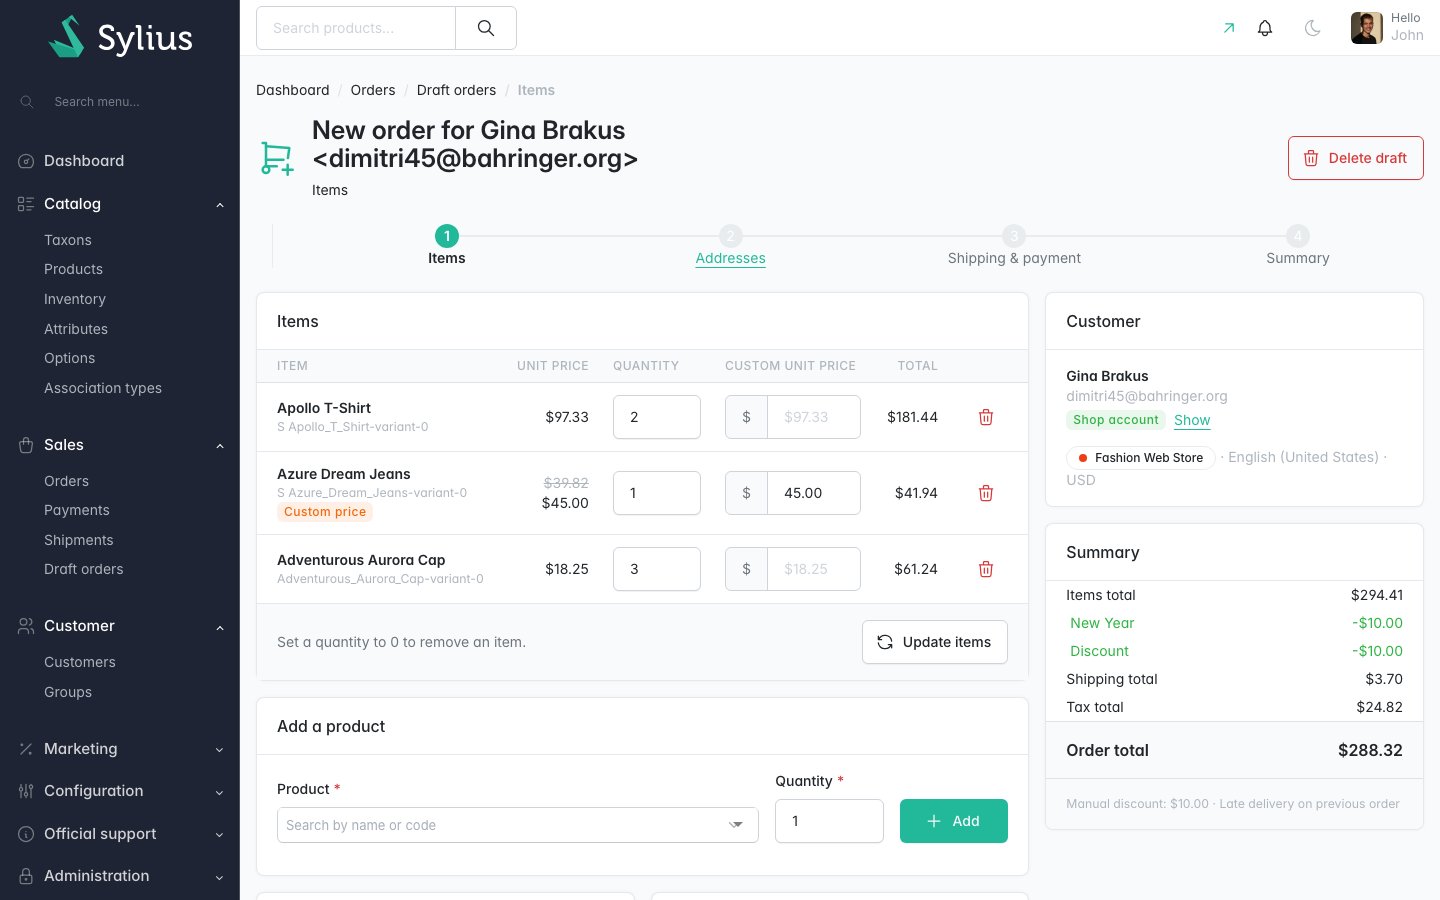Click the Add product button
Viewport: 1440px width, 900px height.
pyautogui.click(x=954, y=821)
